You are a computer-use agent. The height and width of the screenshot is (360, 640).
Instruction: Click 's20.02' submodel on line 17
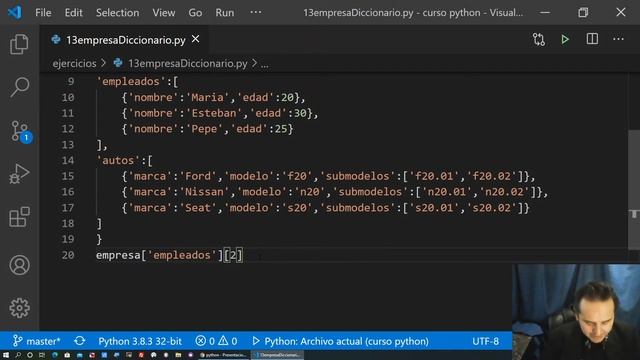[491, 208]
